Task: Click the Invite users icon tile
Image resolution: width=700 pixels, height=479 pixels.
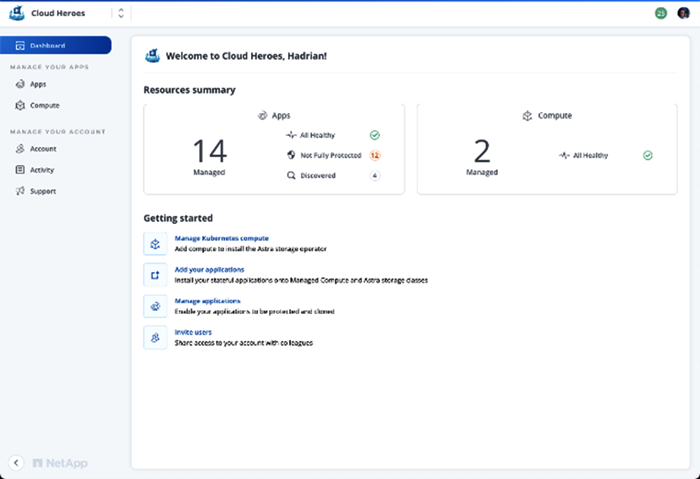Action: pos(155,337)
